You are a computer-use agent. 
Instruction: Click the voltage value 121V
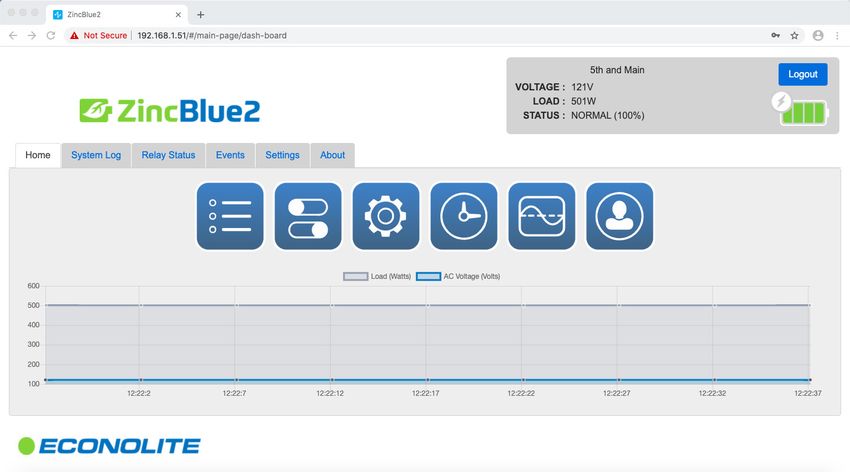coord(582,87)
